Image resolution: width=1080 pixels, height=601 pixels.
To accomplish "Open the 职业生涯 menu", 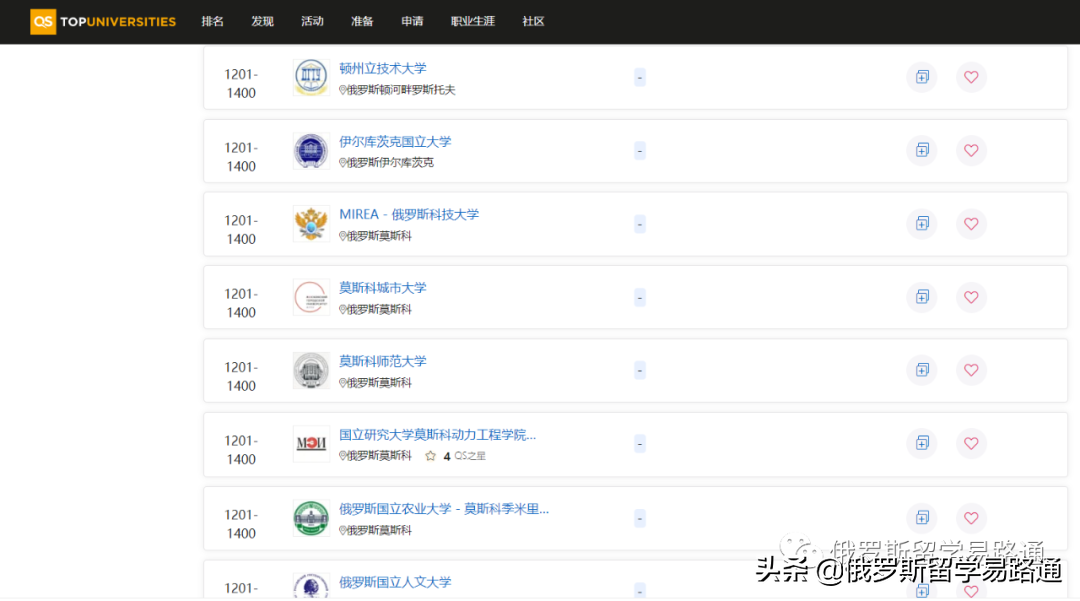I will click(472, 21).
